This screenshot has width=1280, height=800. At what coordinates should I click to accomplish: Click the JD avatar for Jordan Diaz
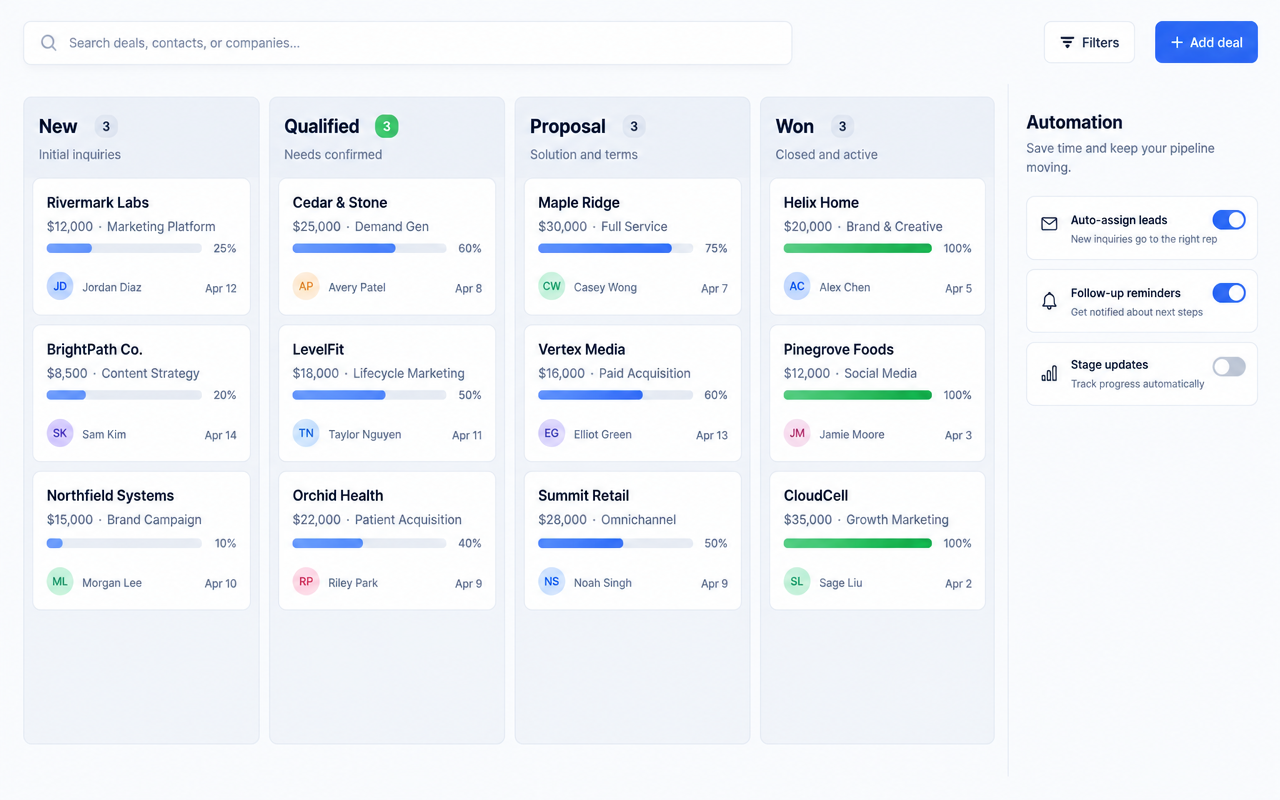click(60, 286)
